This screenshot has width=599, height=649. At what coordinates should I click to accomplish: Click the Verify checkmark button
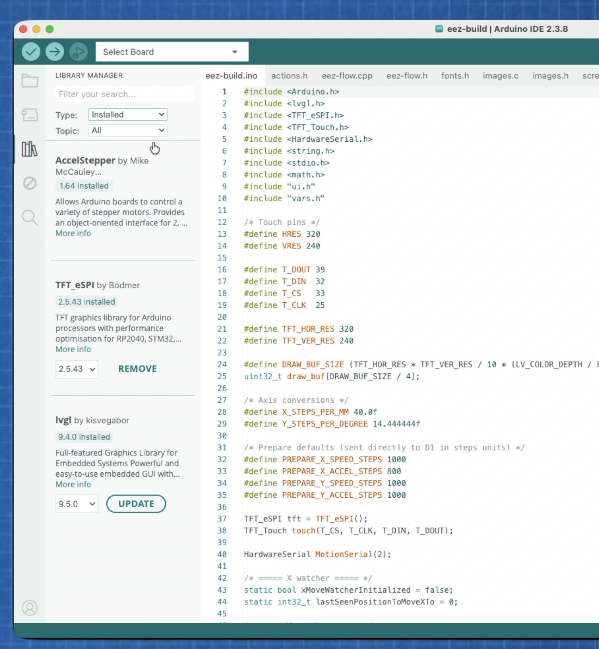31,52
